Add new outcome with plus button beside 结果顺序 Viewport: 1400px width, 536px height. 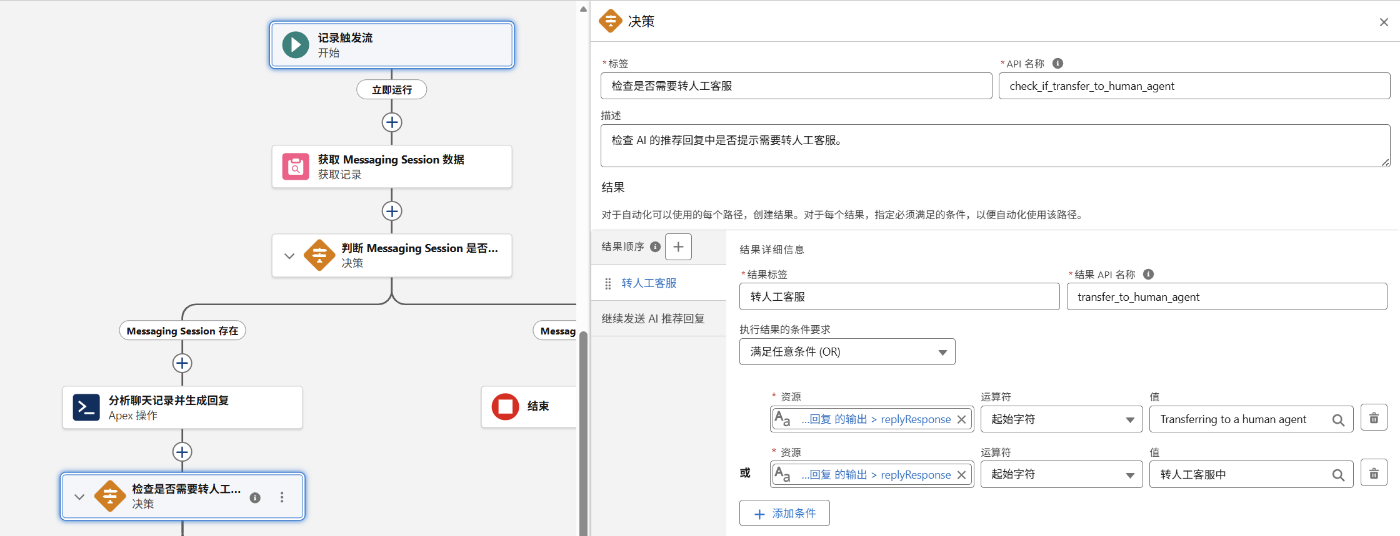(678, 246)
